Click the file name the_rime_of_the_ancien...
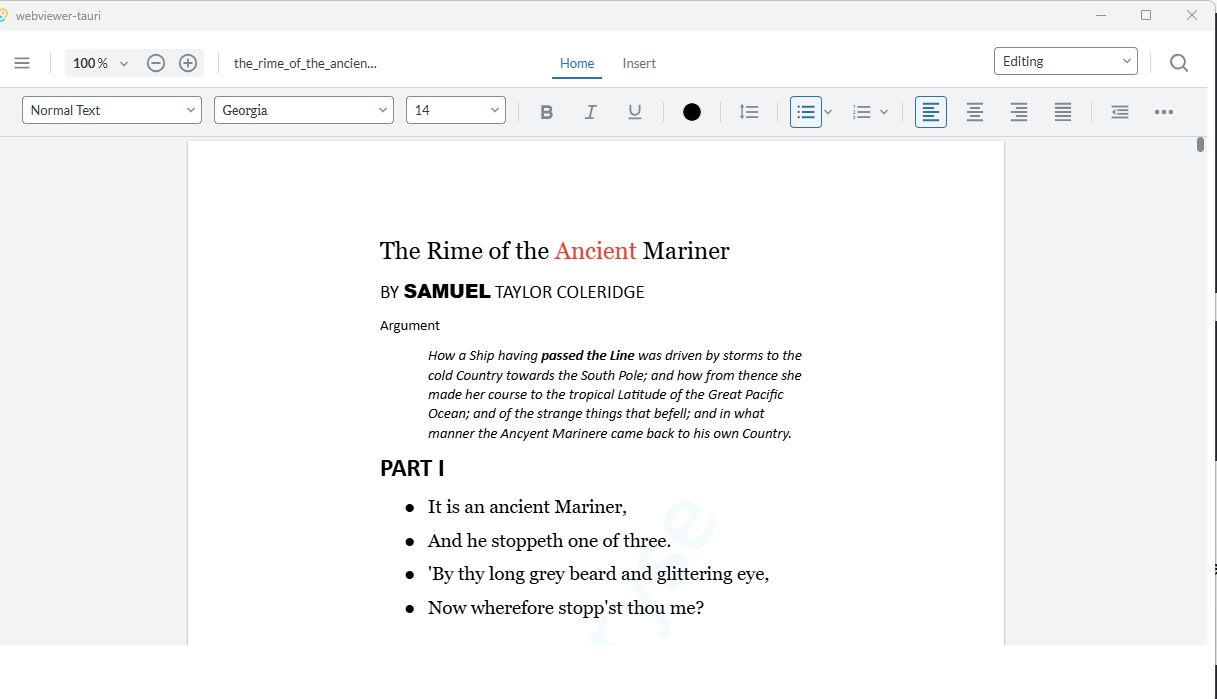The width and height of the screenshot is (1217, 699). coord(306,63)
